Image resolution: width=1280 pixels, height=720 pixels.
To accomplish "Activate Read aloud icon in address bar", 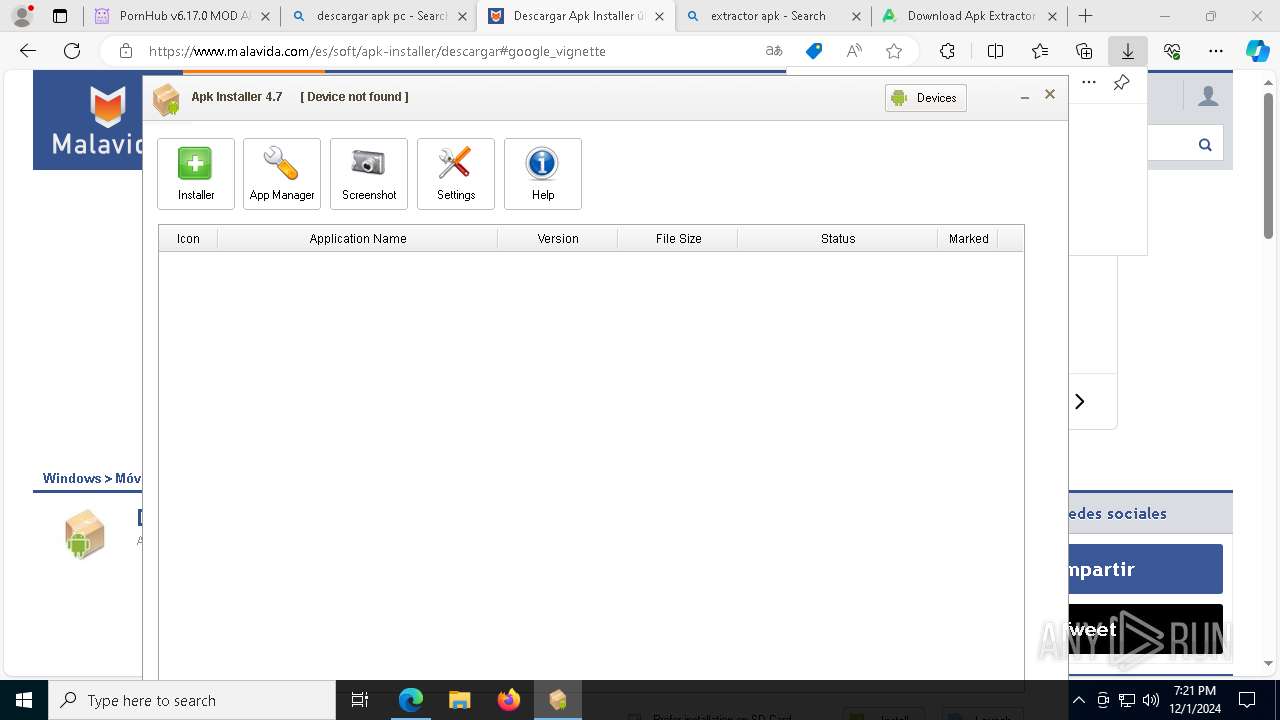I will click(x=854, y=51).
